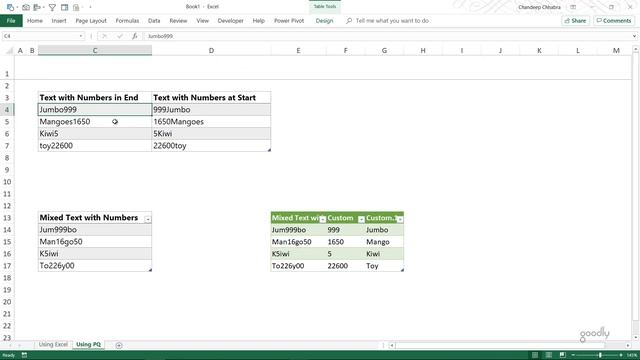
Task: Click the Insert Function fx icon
Action: pyautogui.click(x=134, y=36)
